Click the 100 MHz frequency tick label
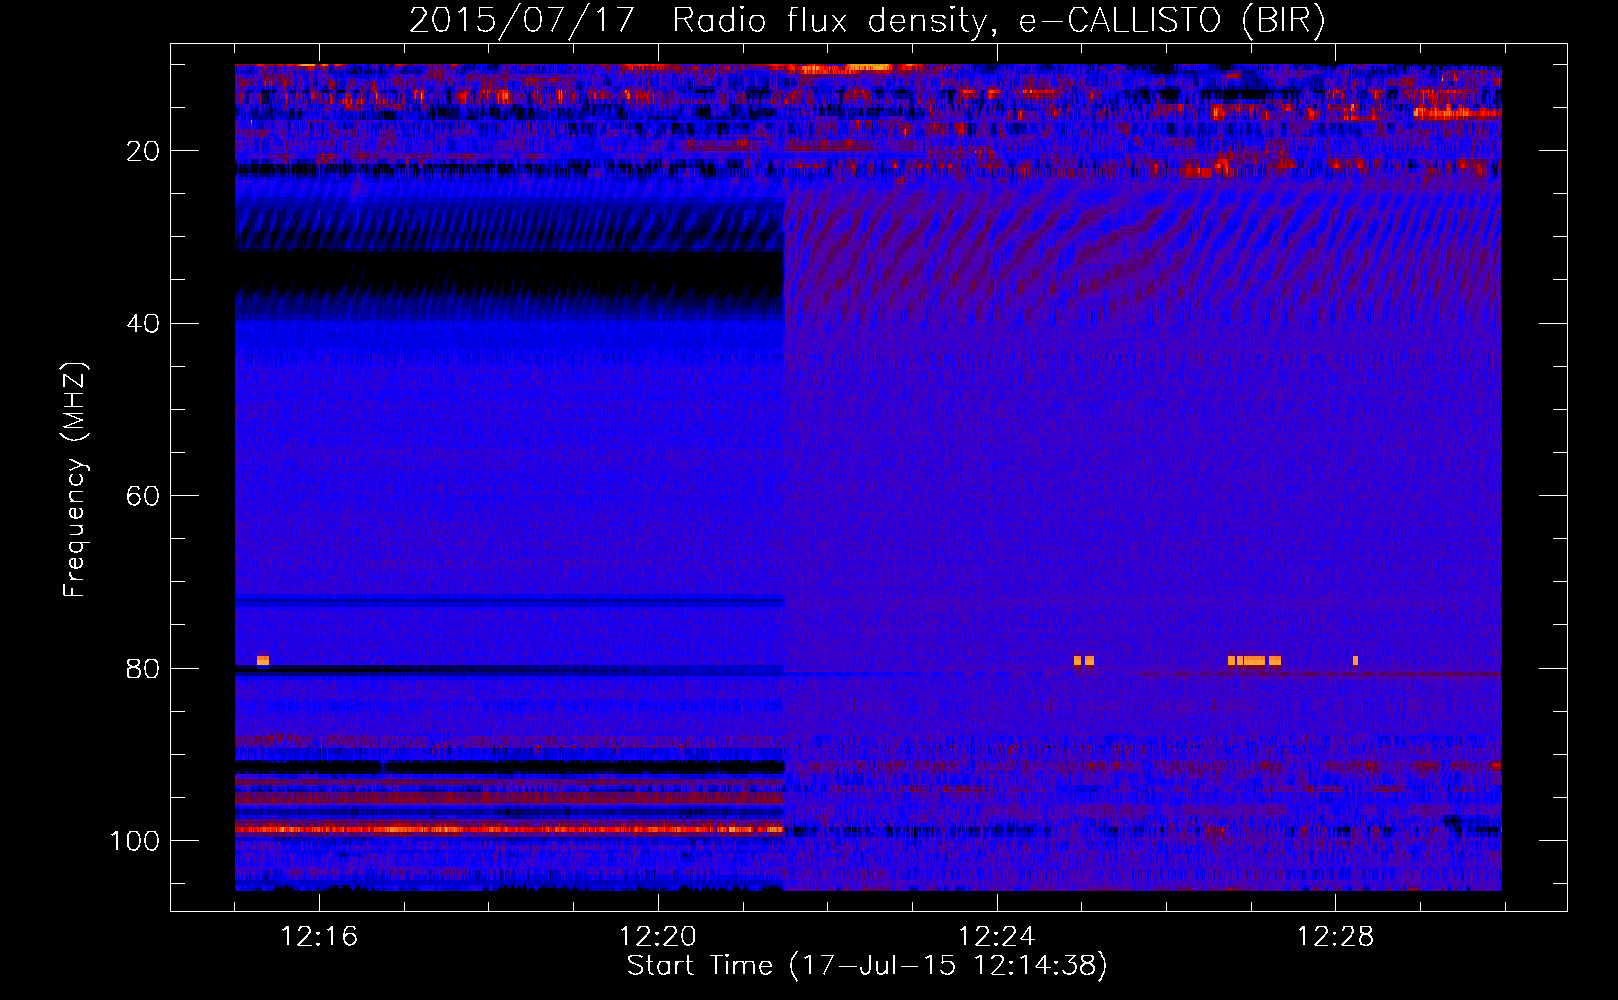The width and height of the screenshot is (1618, 1000). tap(135, 840)
